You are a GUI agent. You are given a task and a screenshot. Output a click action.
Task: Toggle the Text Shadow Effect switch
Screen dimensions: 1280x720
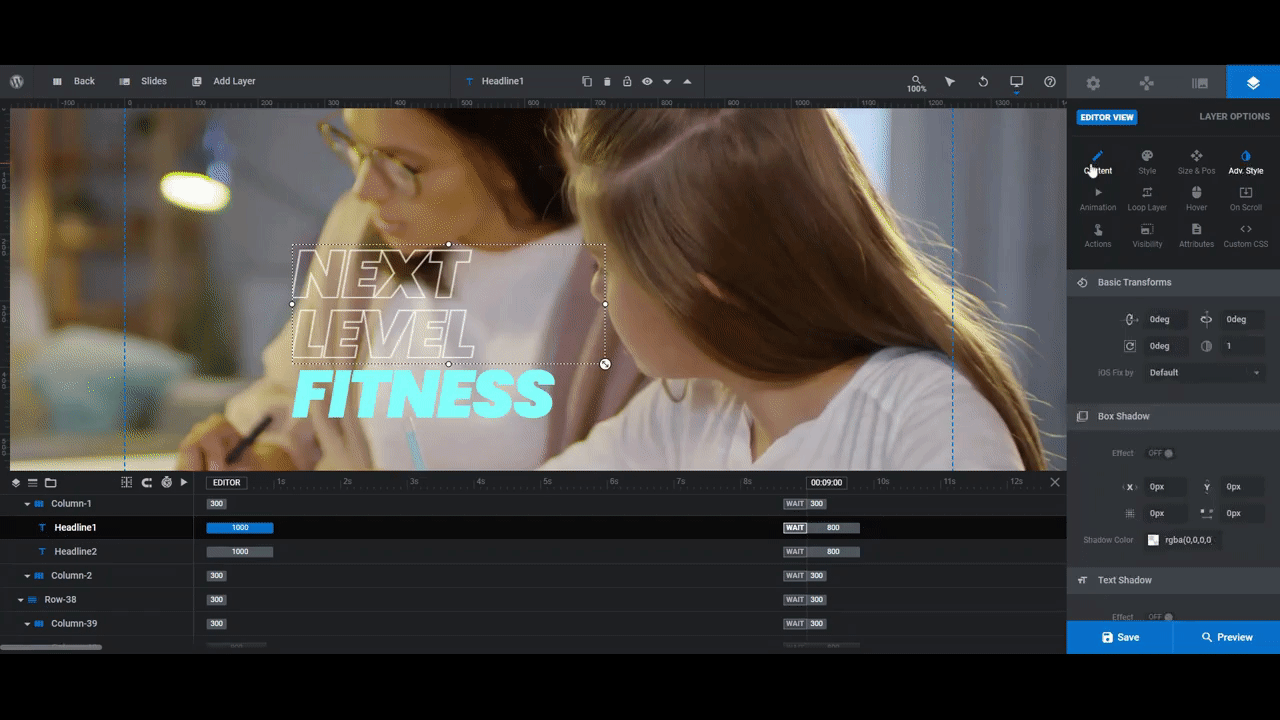pos(1161,617)
